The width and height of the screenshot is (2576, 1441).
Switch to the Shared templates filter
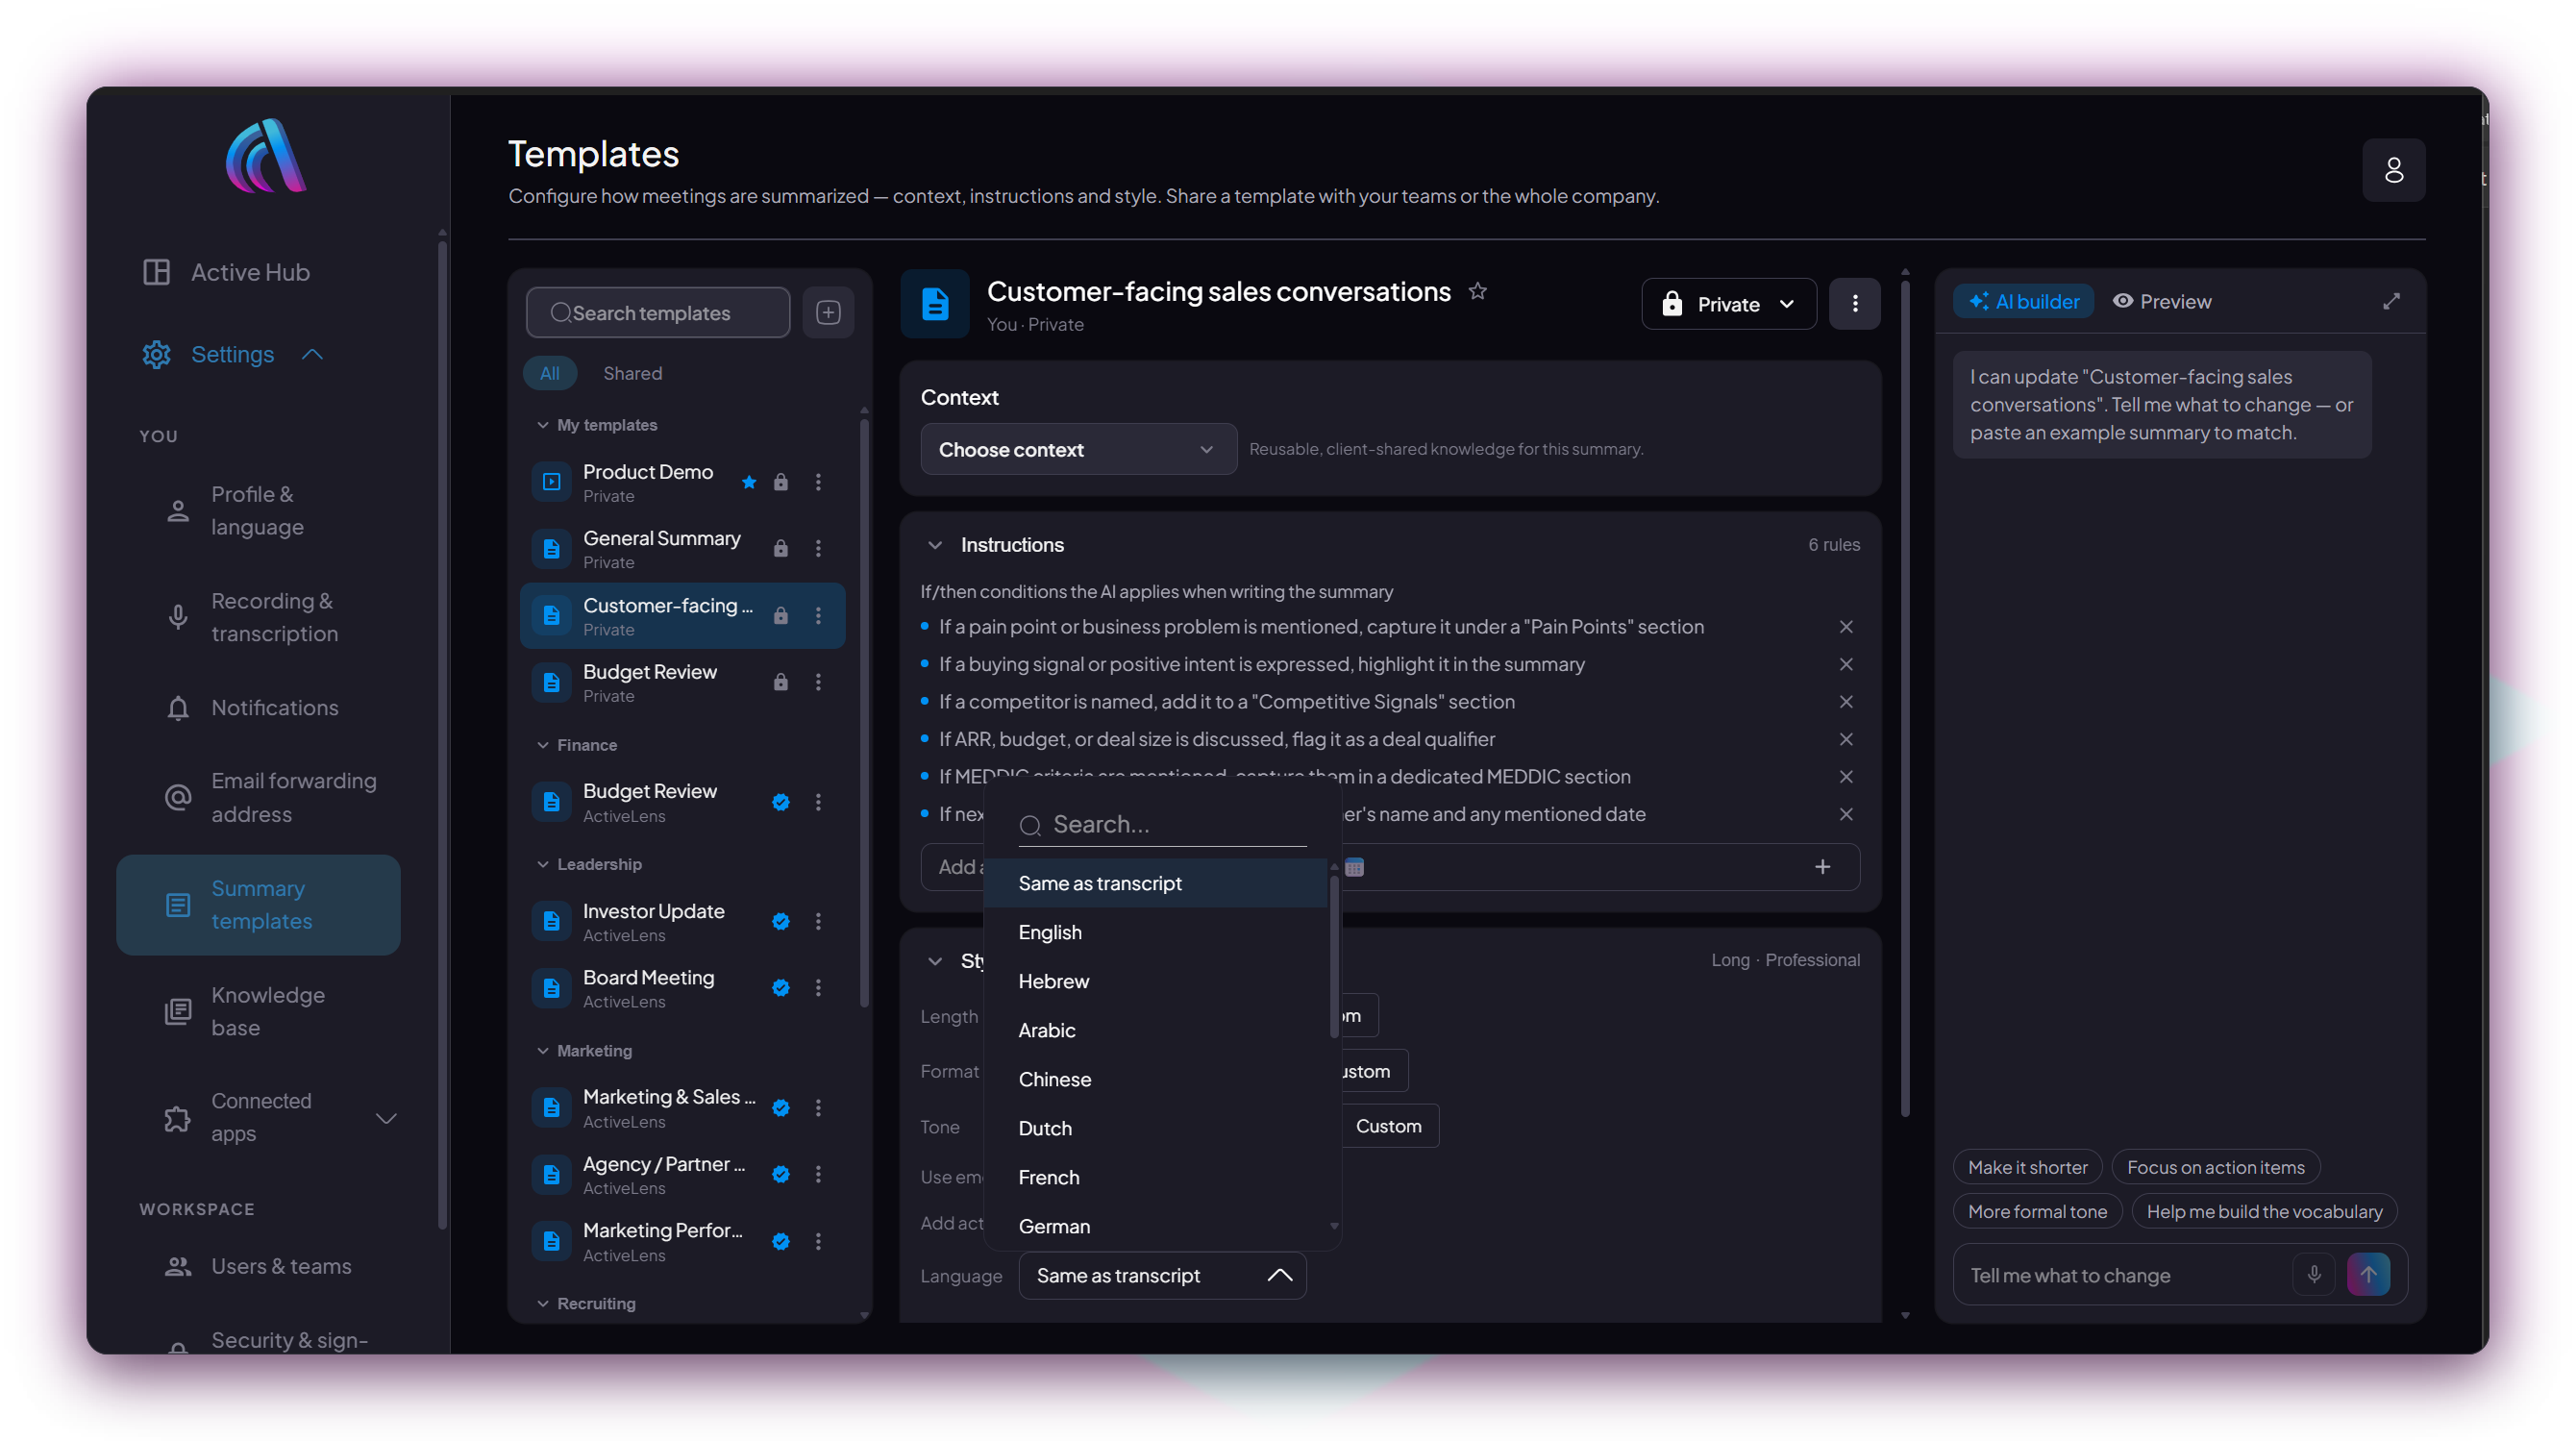pos(632,373)
